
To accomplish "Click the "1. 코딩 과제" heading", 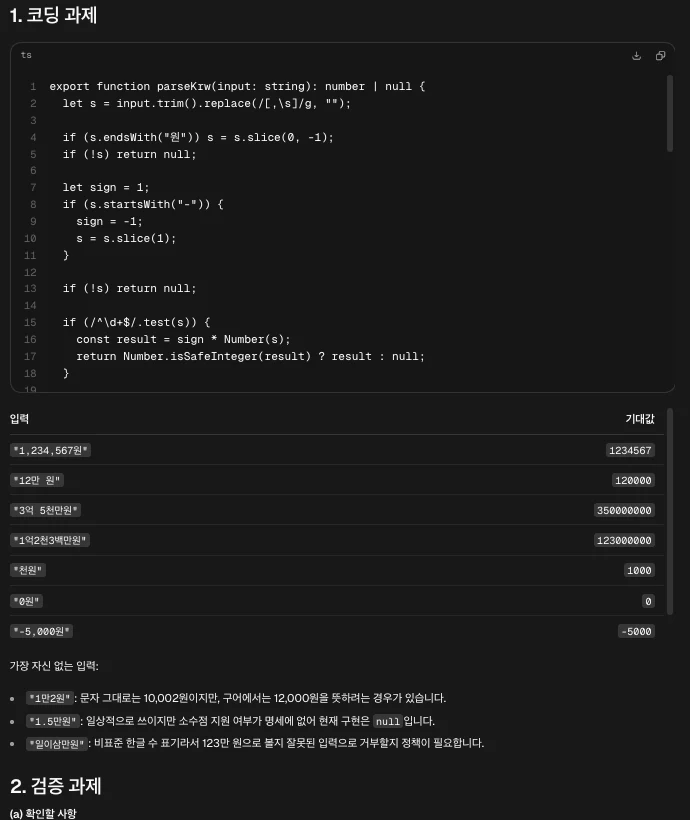I will pos(53,15).
